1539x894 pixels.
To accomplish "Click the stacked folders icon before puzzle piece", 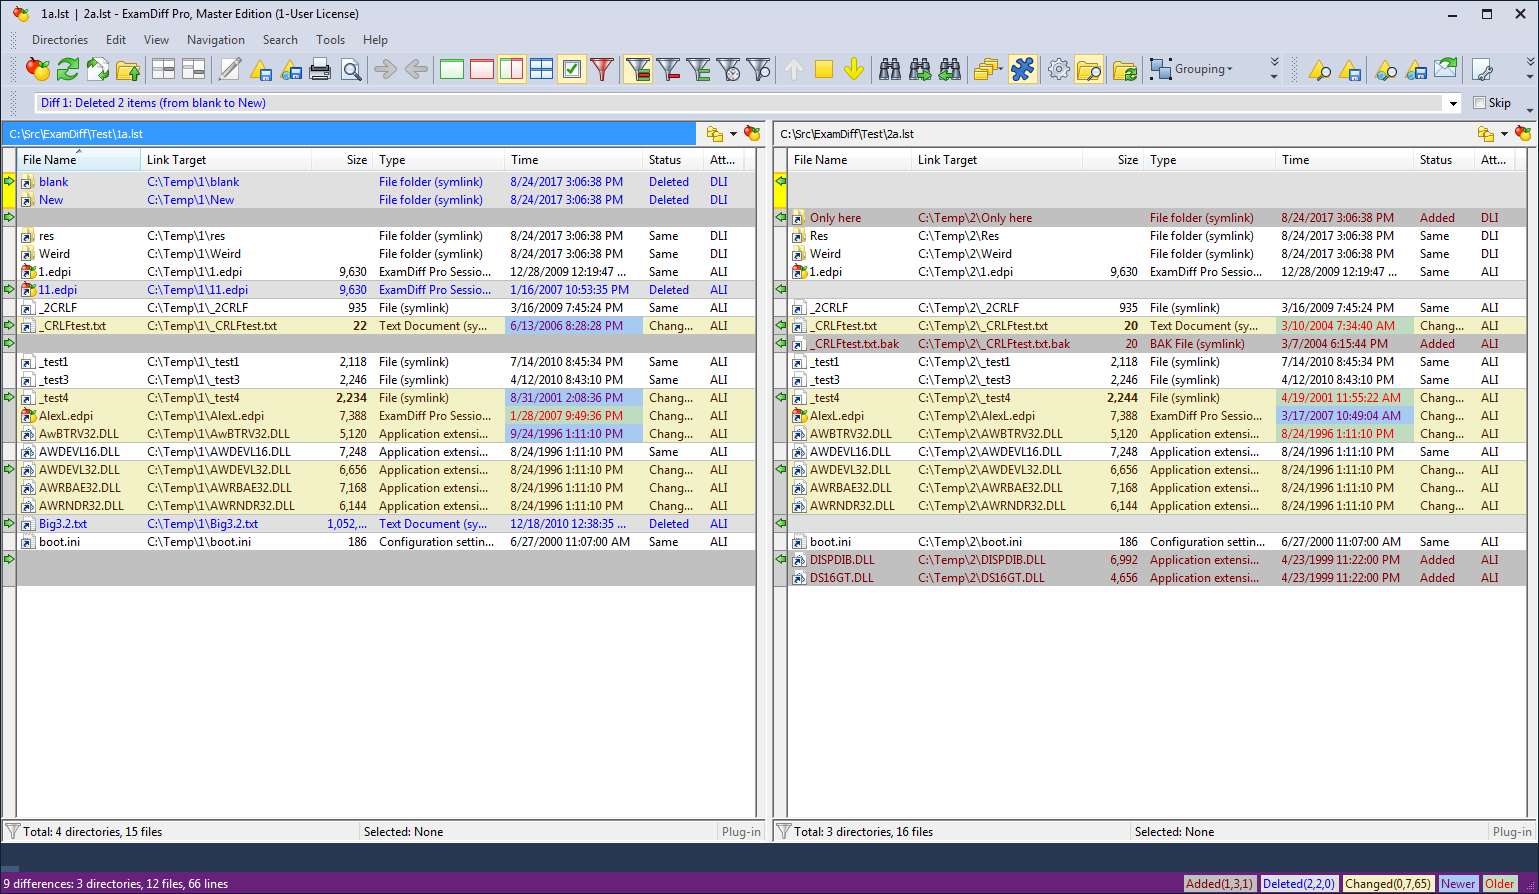I will [x=987, y=69].
